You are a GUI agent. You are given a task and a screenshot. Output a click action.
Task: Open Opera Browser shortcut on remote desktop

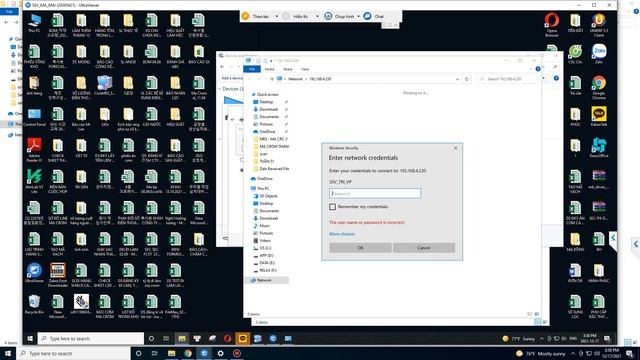tap(552, 24)
